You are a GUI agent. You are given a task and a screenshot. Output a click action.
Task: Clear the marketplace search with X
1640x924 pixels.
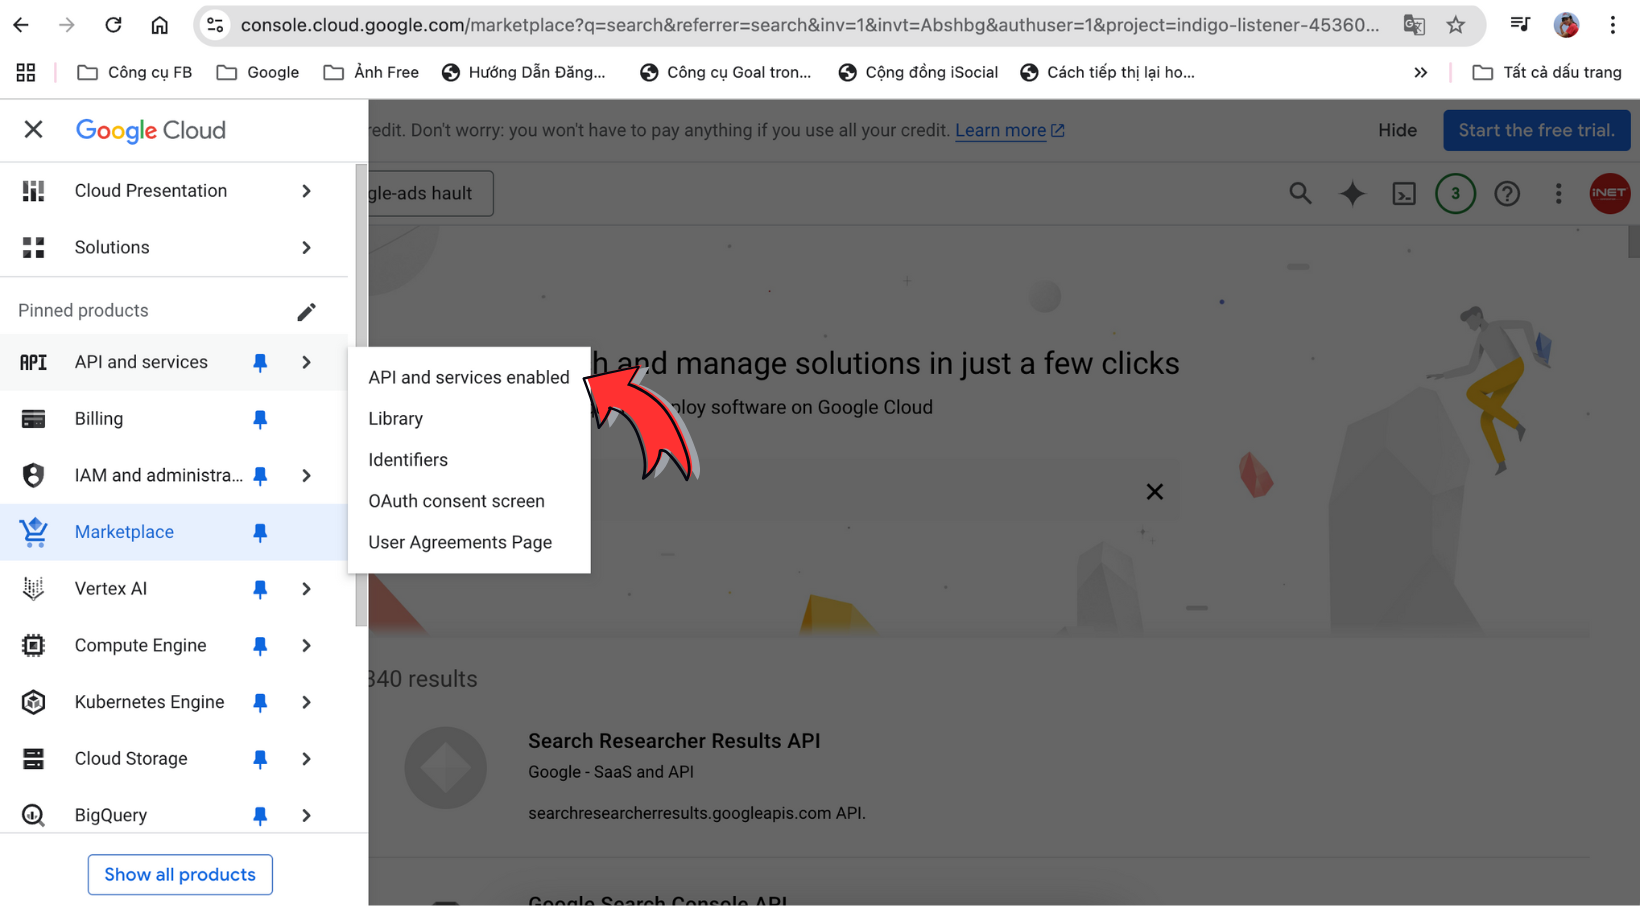(1155, 491)
